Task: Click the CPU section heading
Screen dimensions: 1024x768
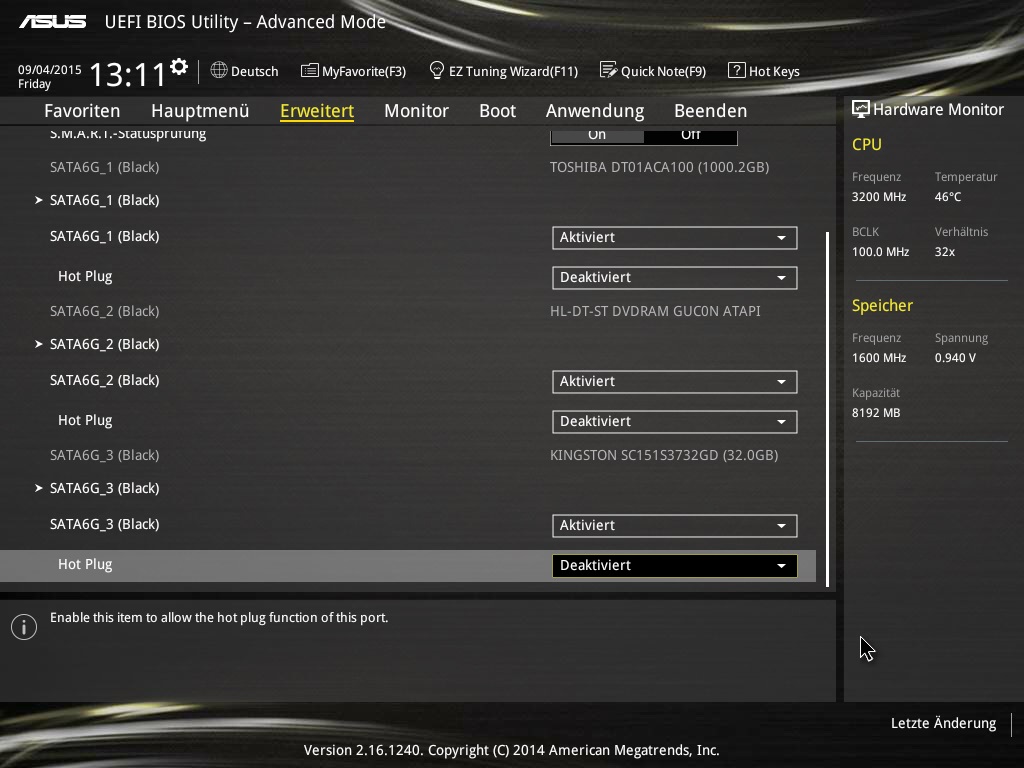Action: [867, 144]
